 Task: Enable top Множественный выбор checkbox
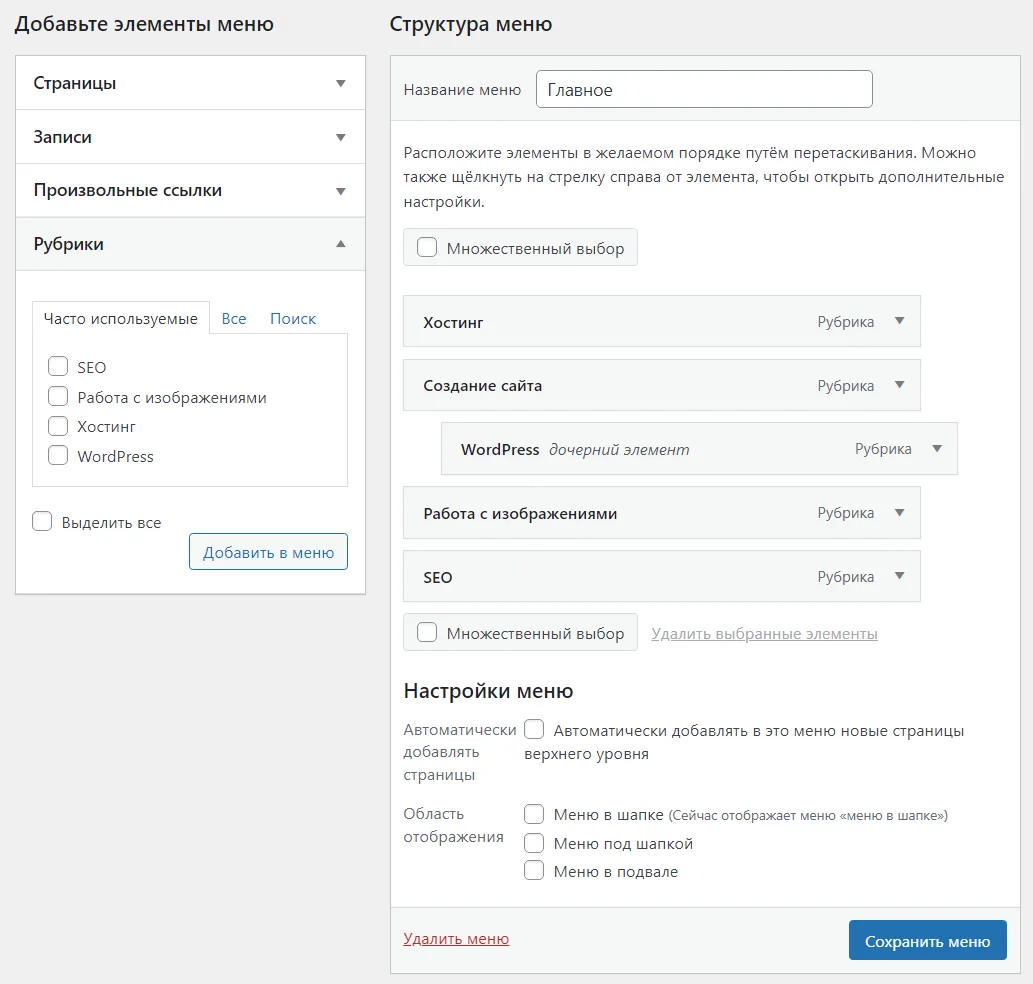427,248
